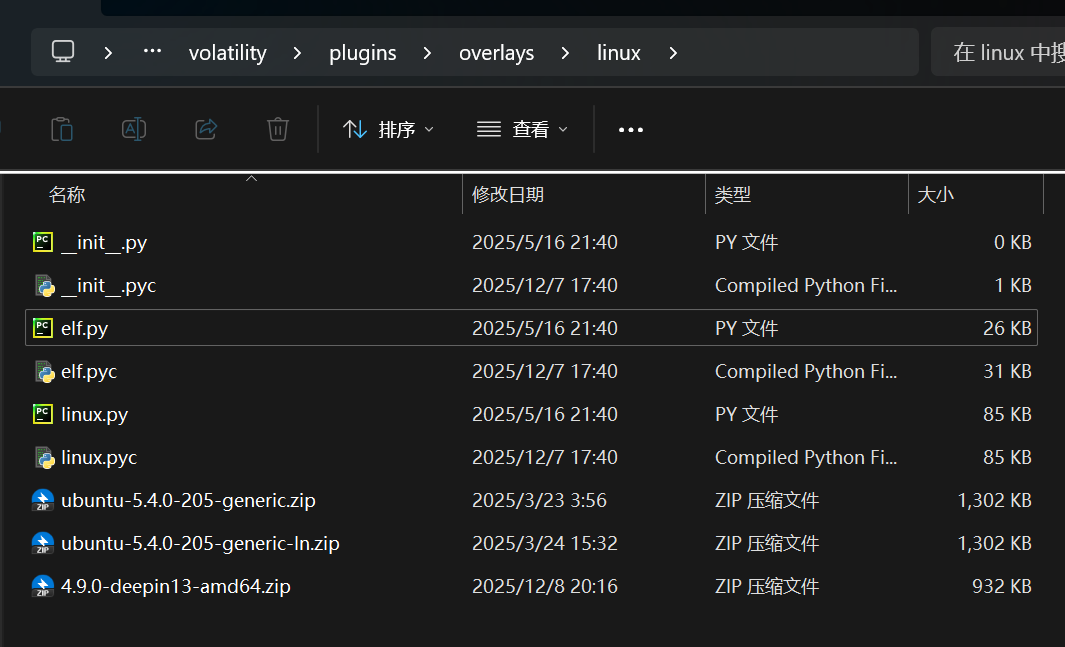1065x647 pixels.
Task: Click the share toolbar icon
Action: click(206, 129)
